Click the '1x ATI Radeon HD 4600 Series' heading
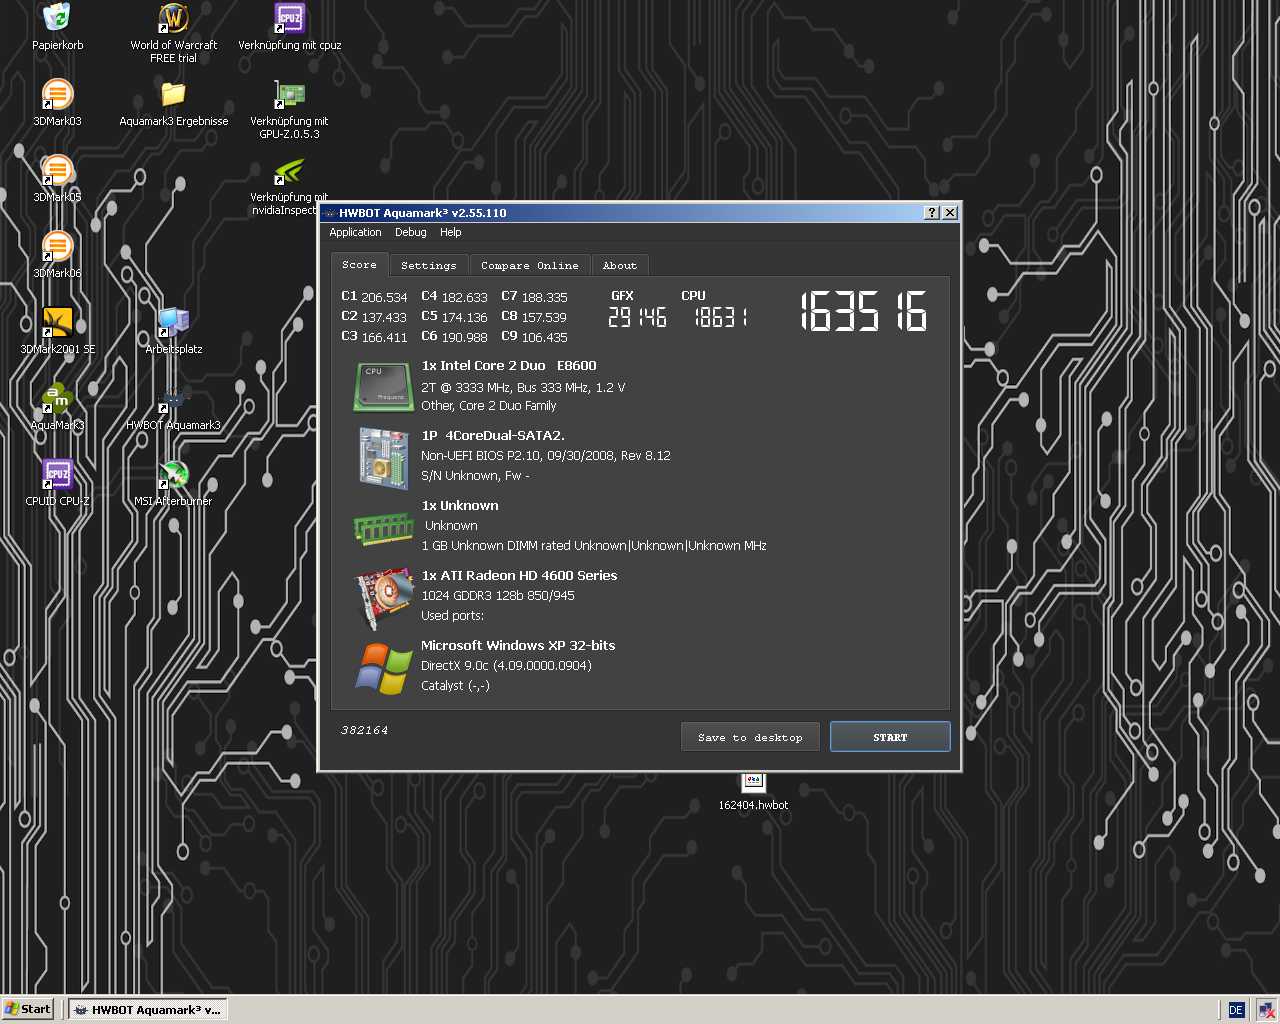This screenshot has height=1024, width=1280. 519,576
